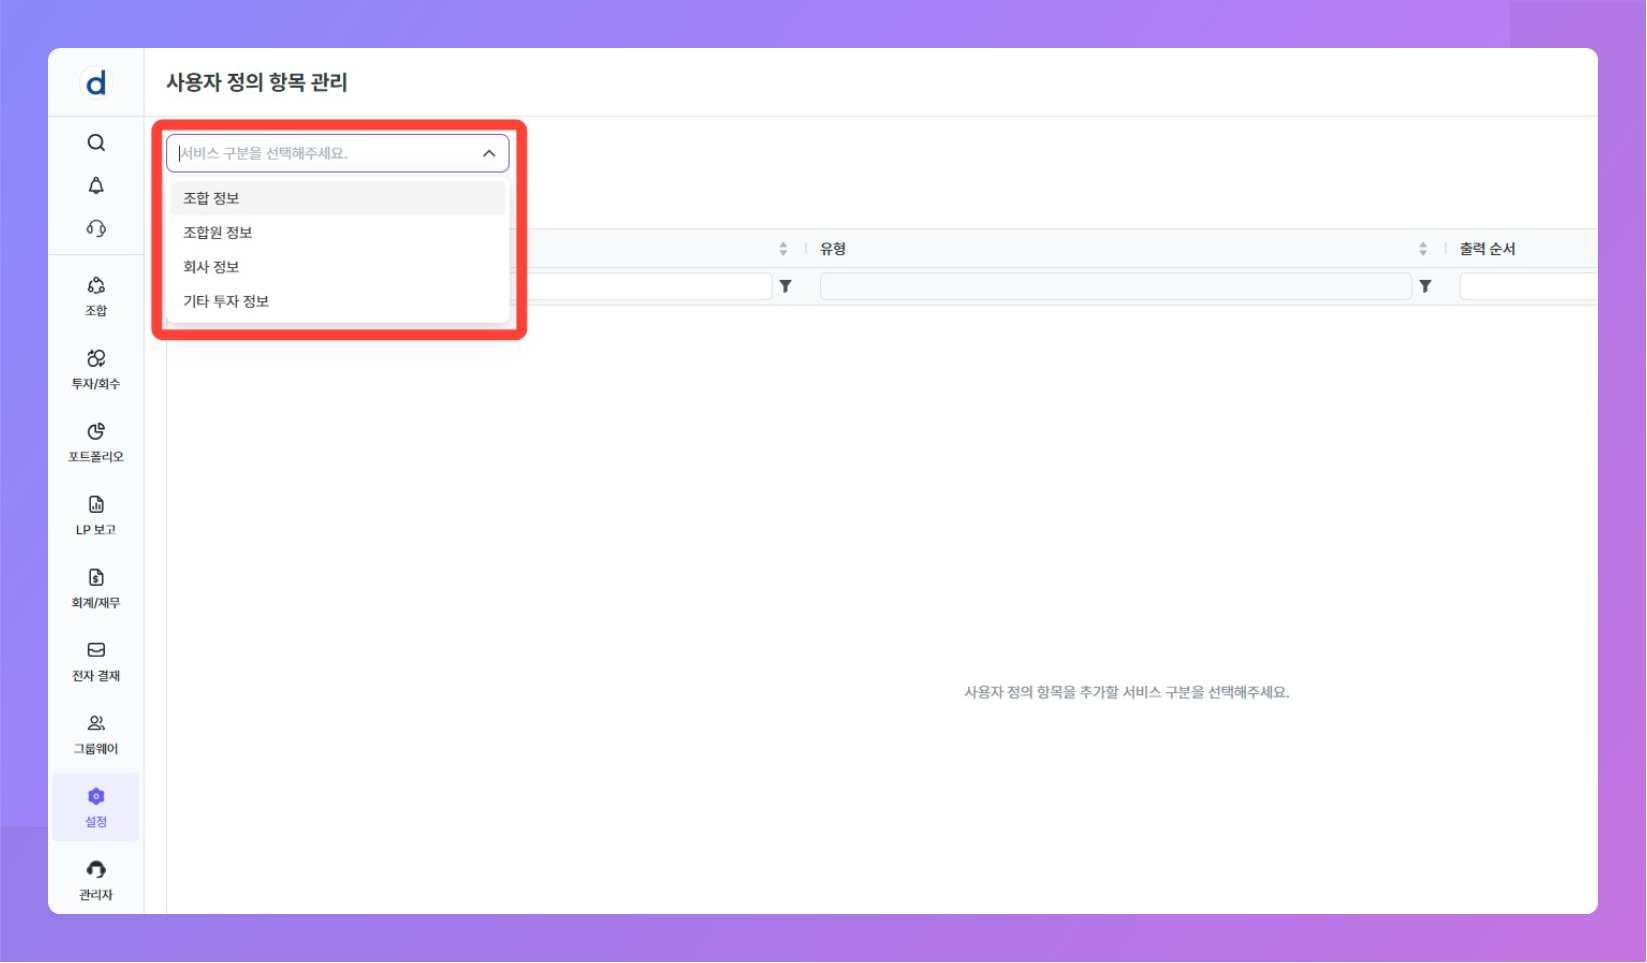Click the headset support icon
The width and height of the screenshot is (1647, 963).
(x=96, y=229)
